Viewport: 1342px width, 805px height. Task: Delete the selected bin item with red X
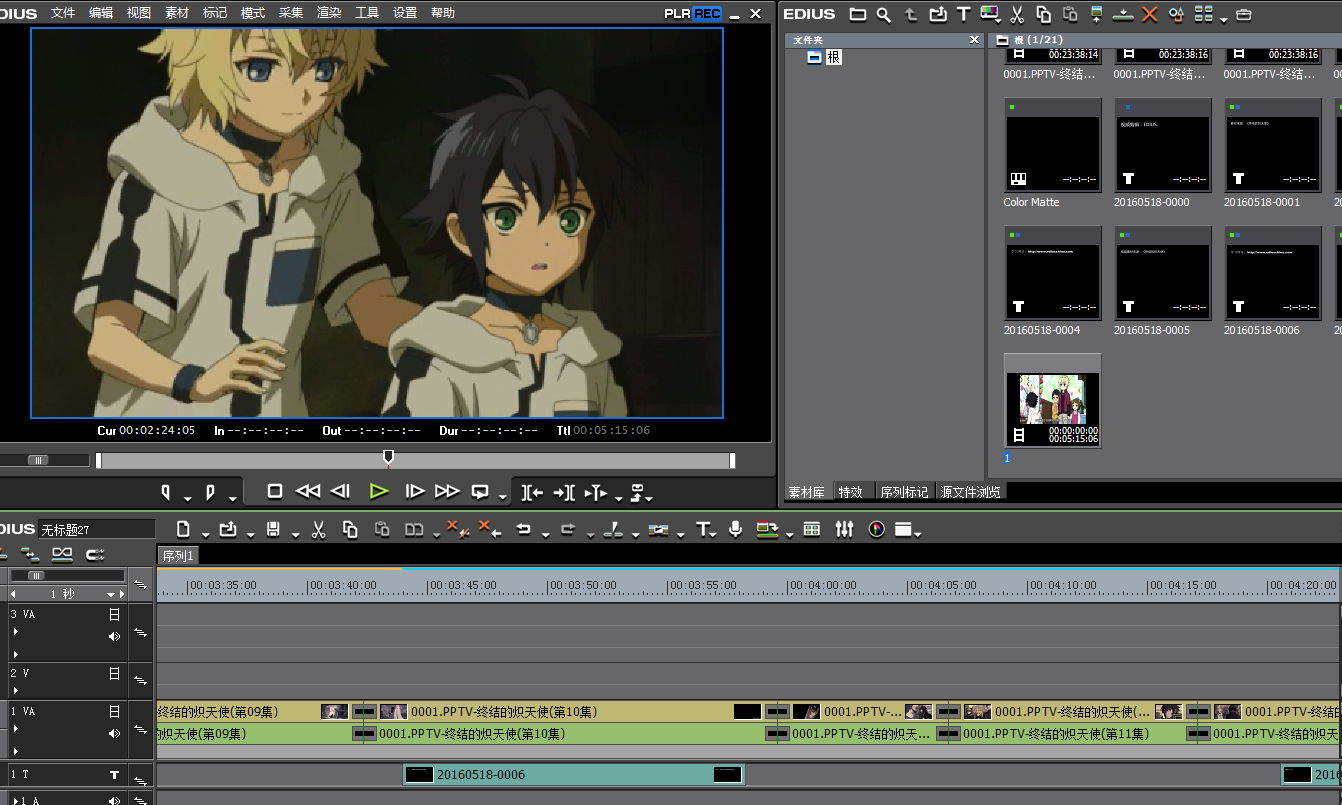pyautogui.click(x=1150, y=14)
